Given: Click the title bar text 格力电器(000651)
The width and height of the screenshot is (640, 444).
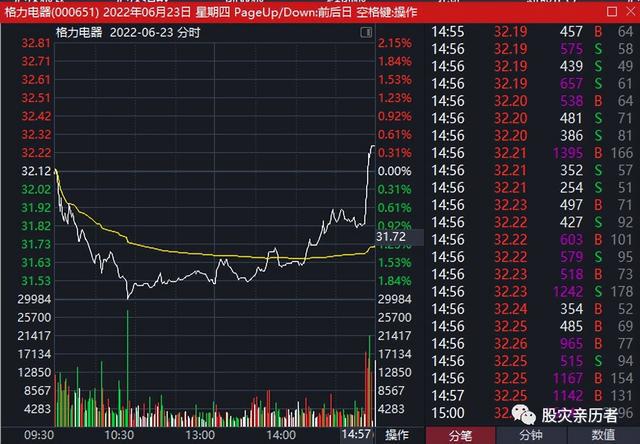Looking at the screenshot, I should coord(52,12).
